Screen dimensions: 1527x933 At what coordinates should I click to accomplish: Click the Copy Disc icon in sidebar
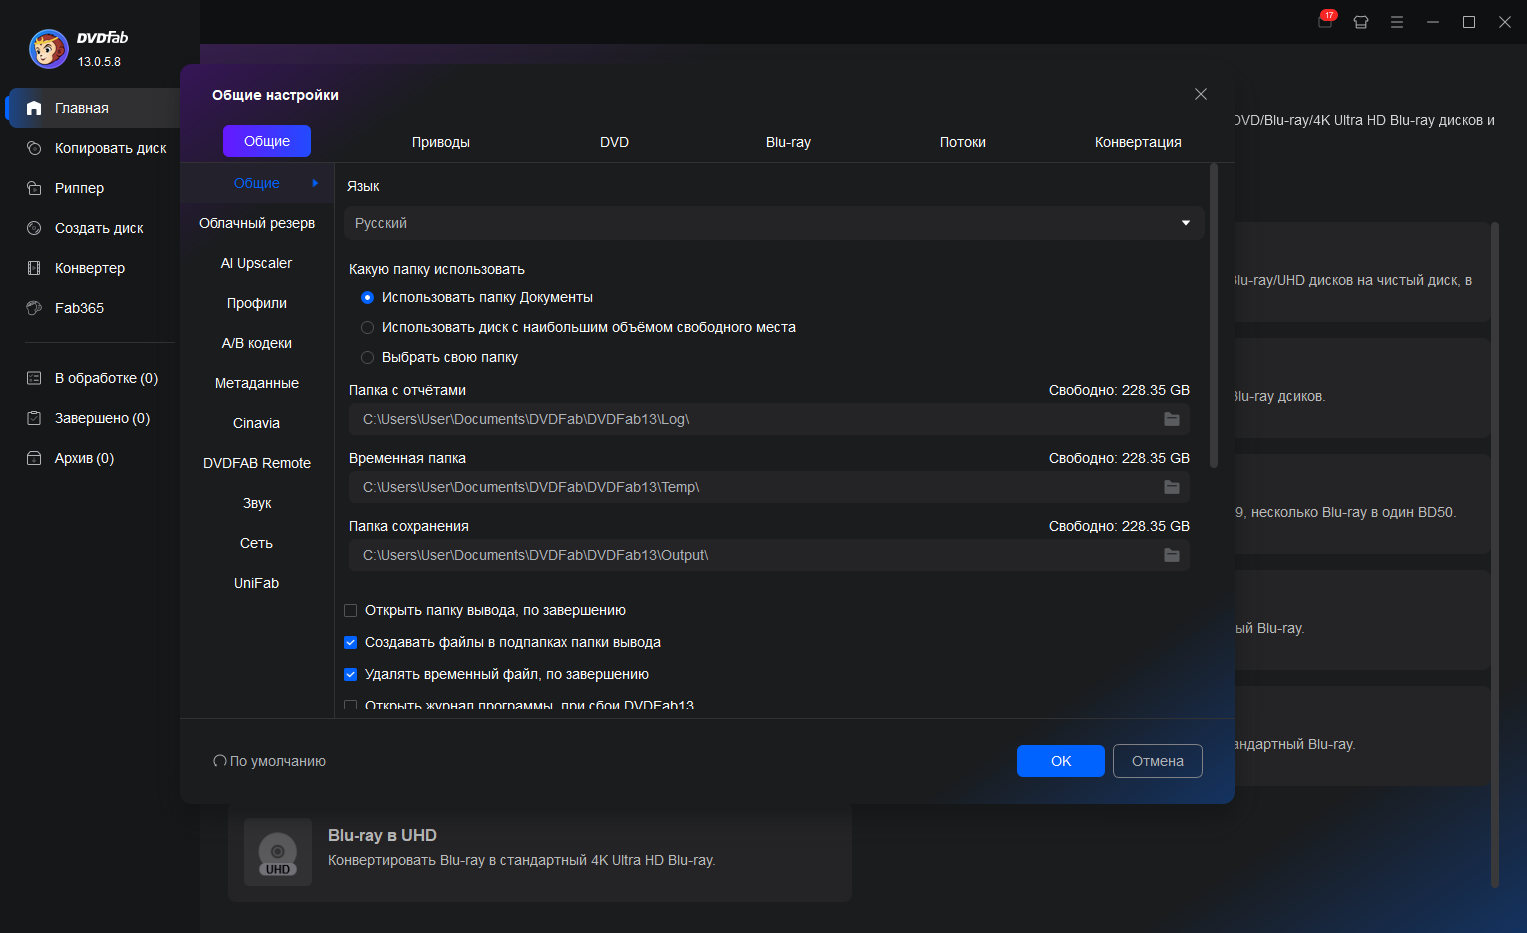34,148
